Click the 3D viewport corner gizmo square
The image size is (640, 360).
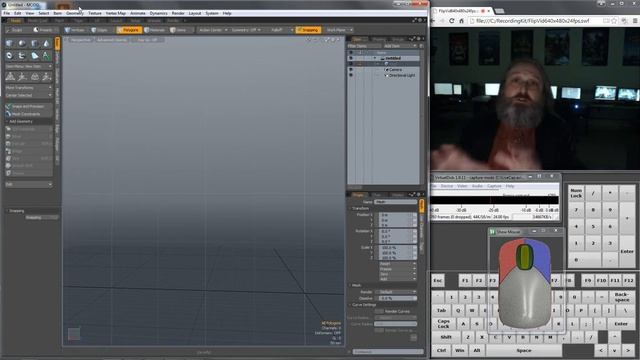click(x=74, y=334)
